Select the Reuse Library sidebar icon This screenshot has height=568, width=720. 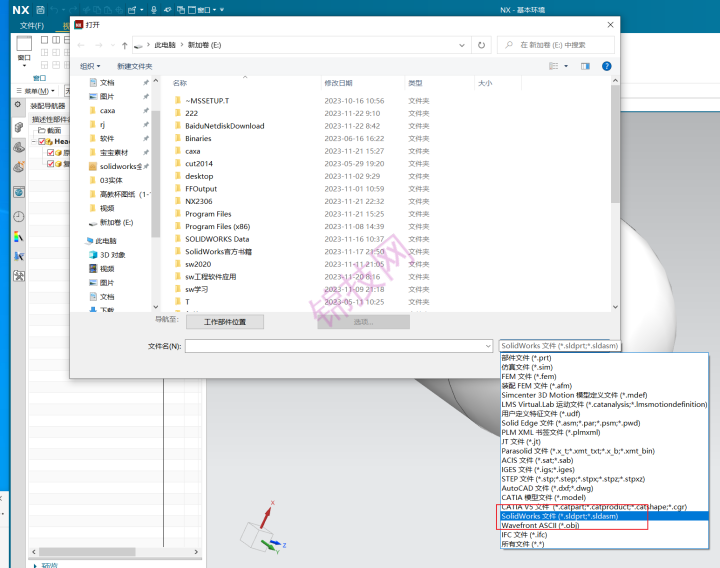click(x=19, y=167)
